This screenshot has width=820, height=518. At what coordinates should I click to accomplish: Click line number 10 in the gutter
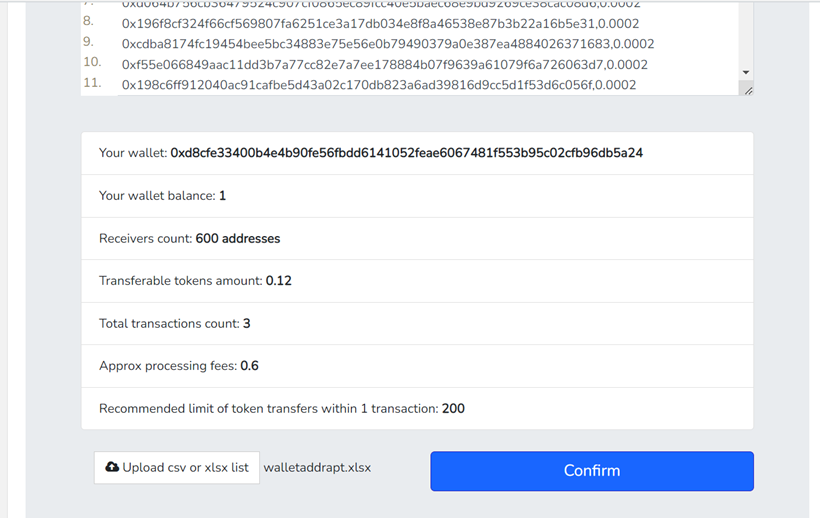click(x=92, y=62)
